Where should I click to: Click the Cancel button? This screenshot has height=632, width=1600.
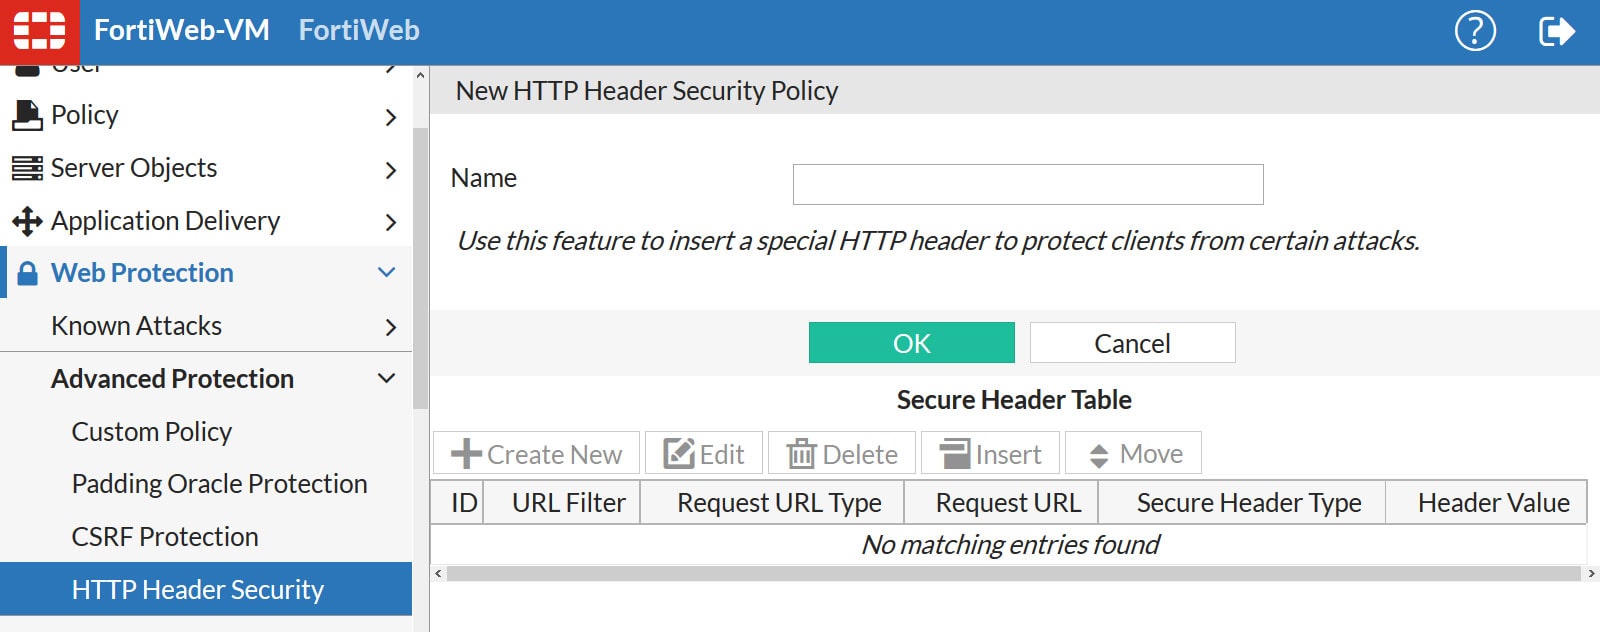pyautogui.click(x=1133, y=343)
